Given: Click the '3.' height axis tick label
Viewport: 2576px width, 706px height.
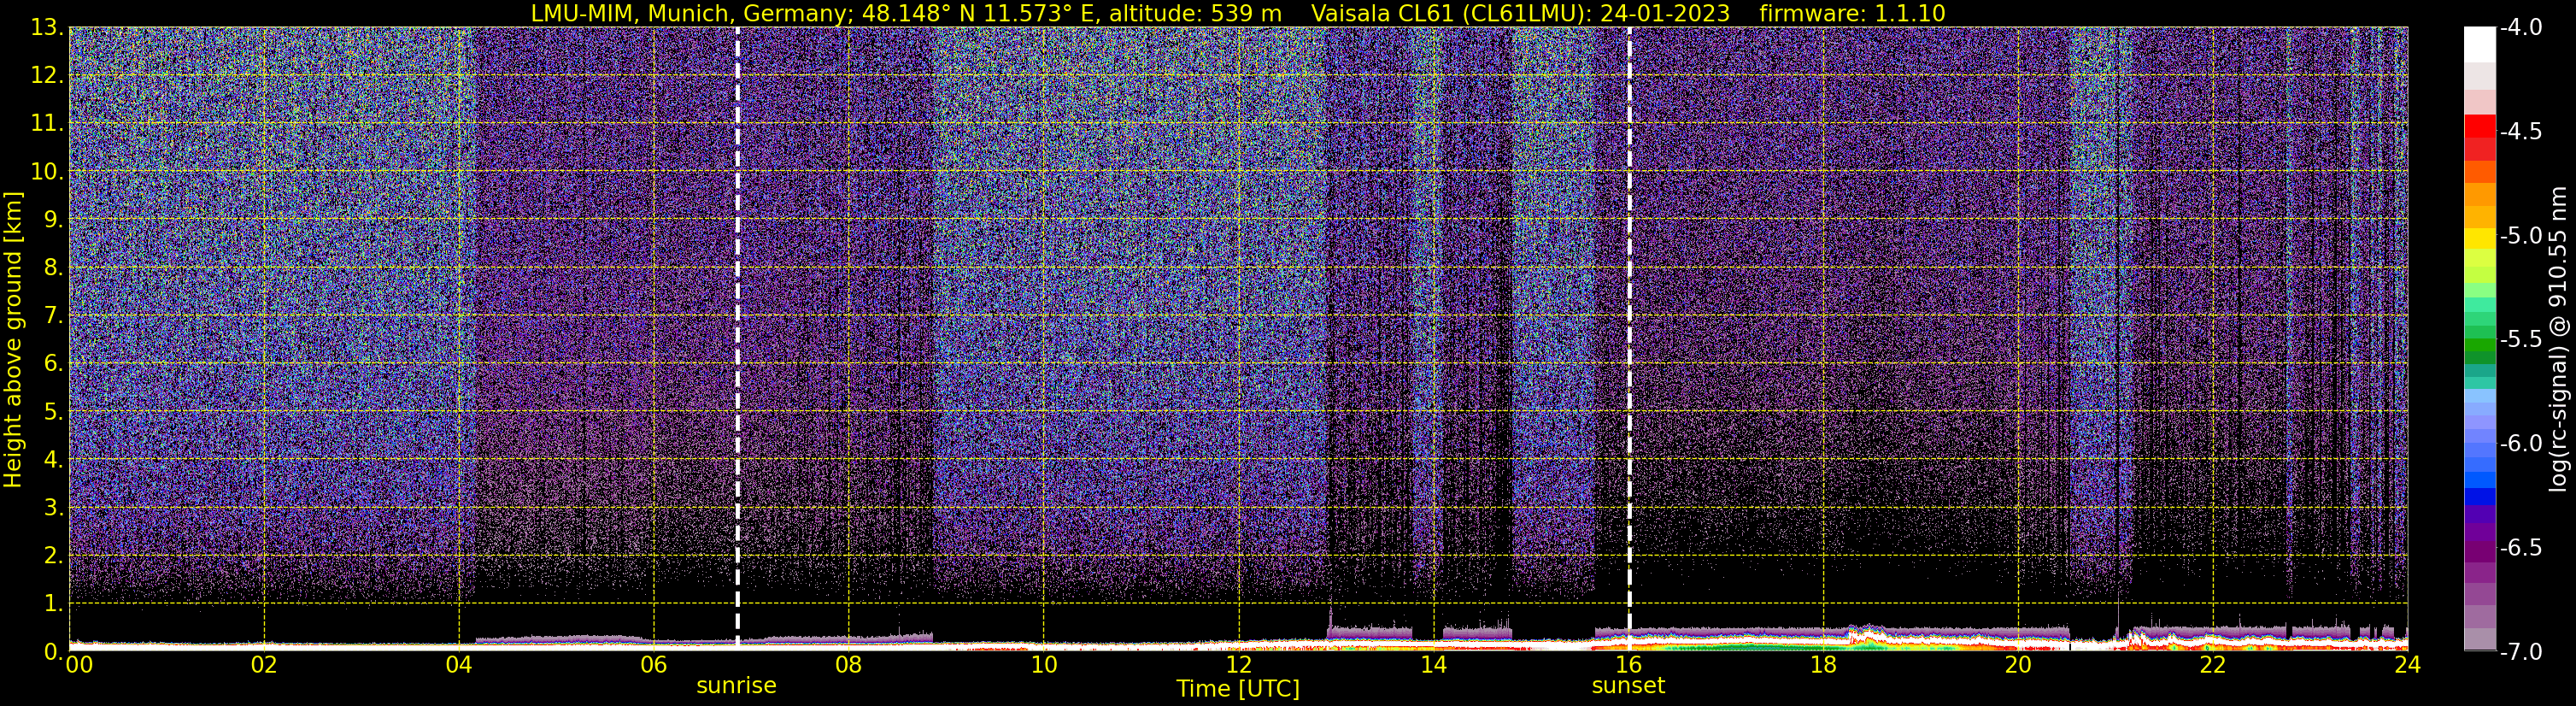Looking at the screenshot, I should 54,508.
